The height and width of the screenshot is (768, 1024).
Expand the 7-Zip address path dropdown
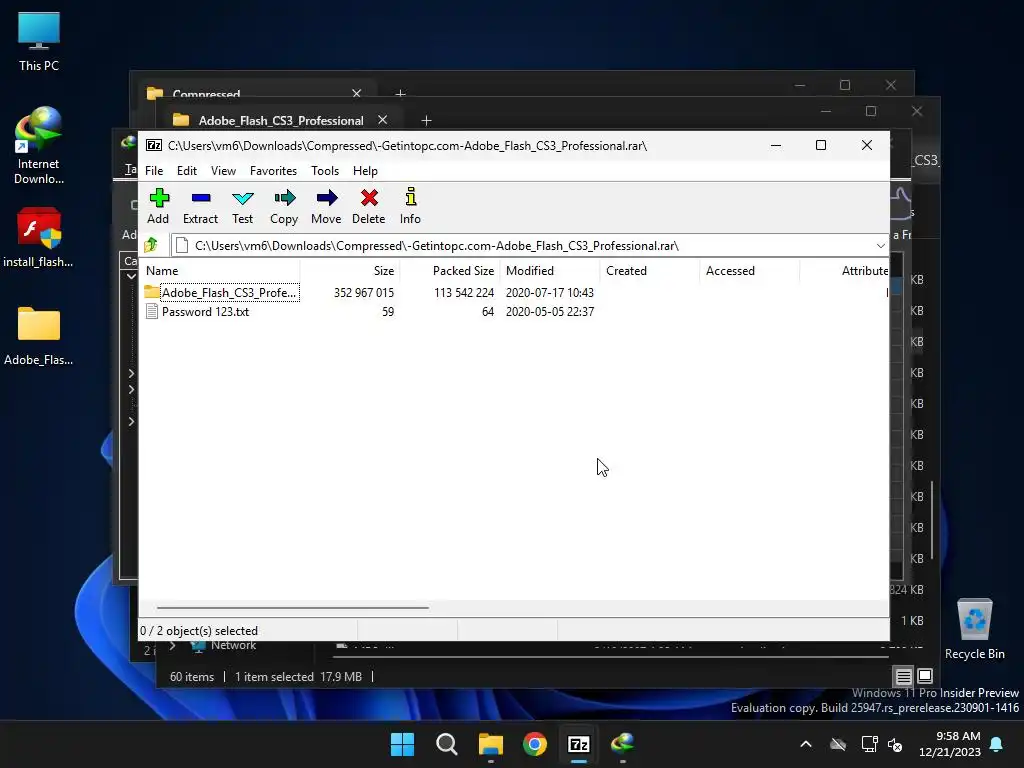pyautogui.click(x=880, y=246)
